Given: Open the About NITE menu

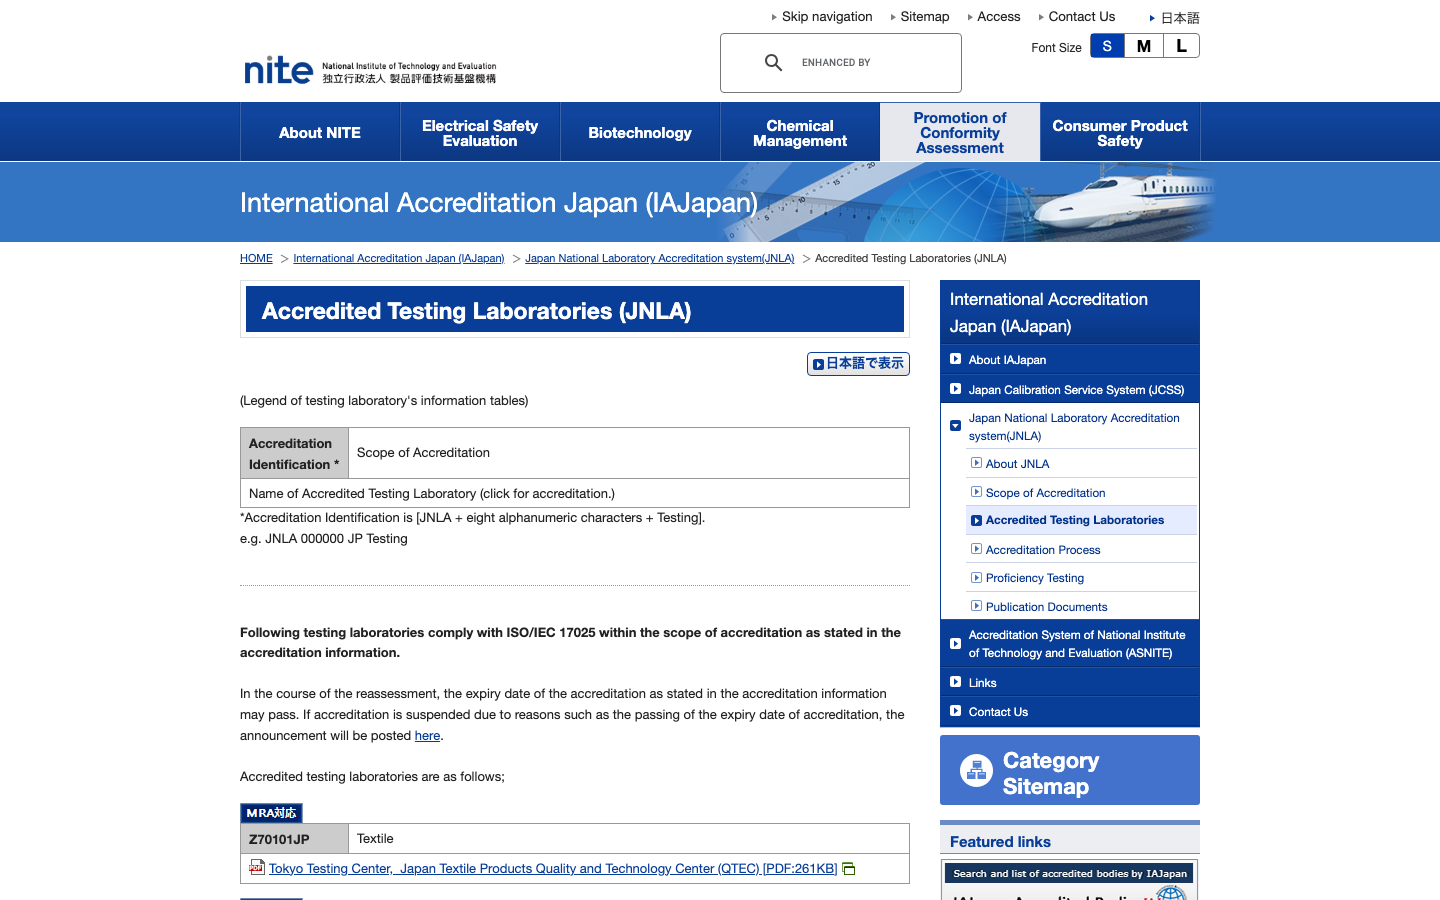Looking at the screenshot, I should click(x=320, y=132).
